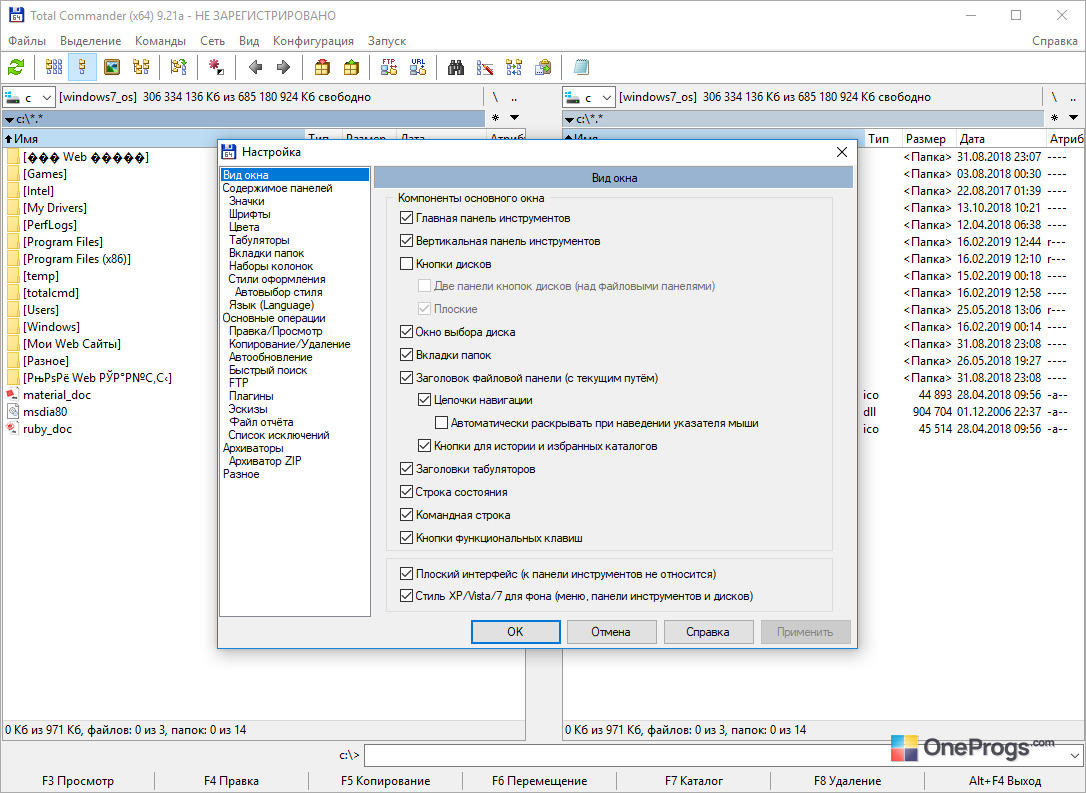Click the pack files box icon
The height and width of the screenshot is (793, 1086).
tap(322, 67)
